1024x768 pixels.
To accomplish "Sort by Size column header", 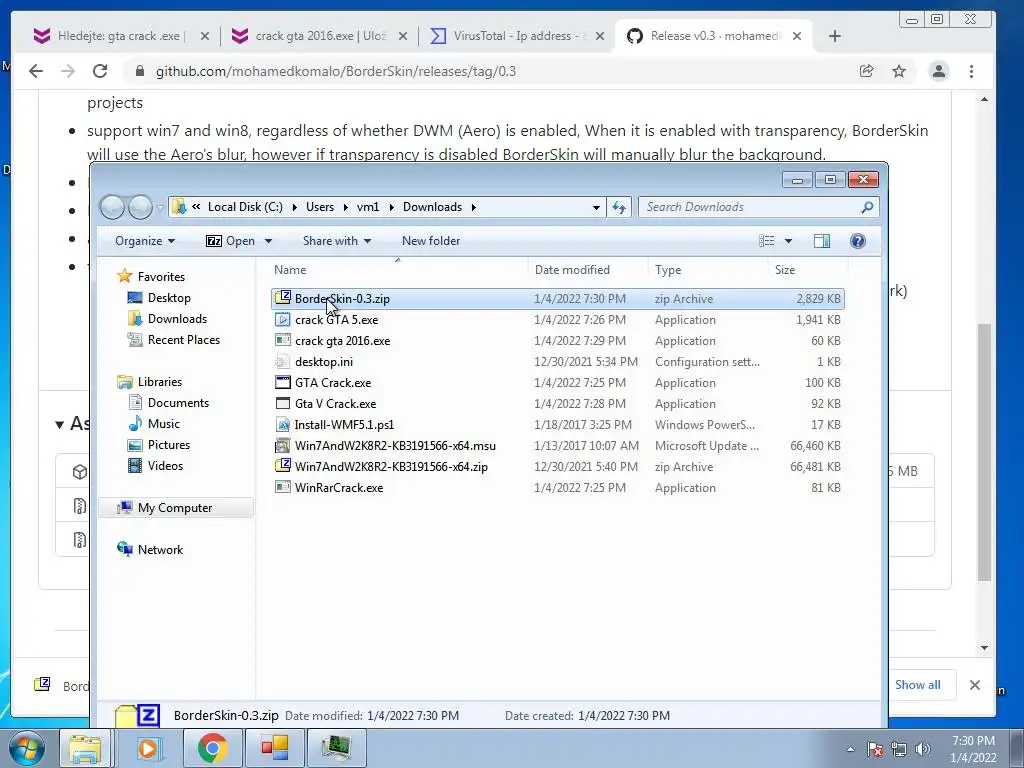I will tap(808, 270).
